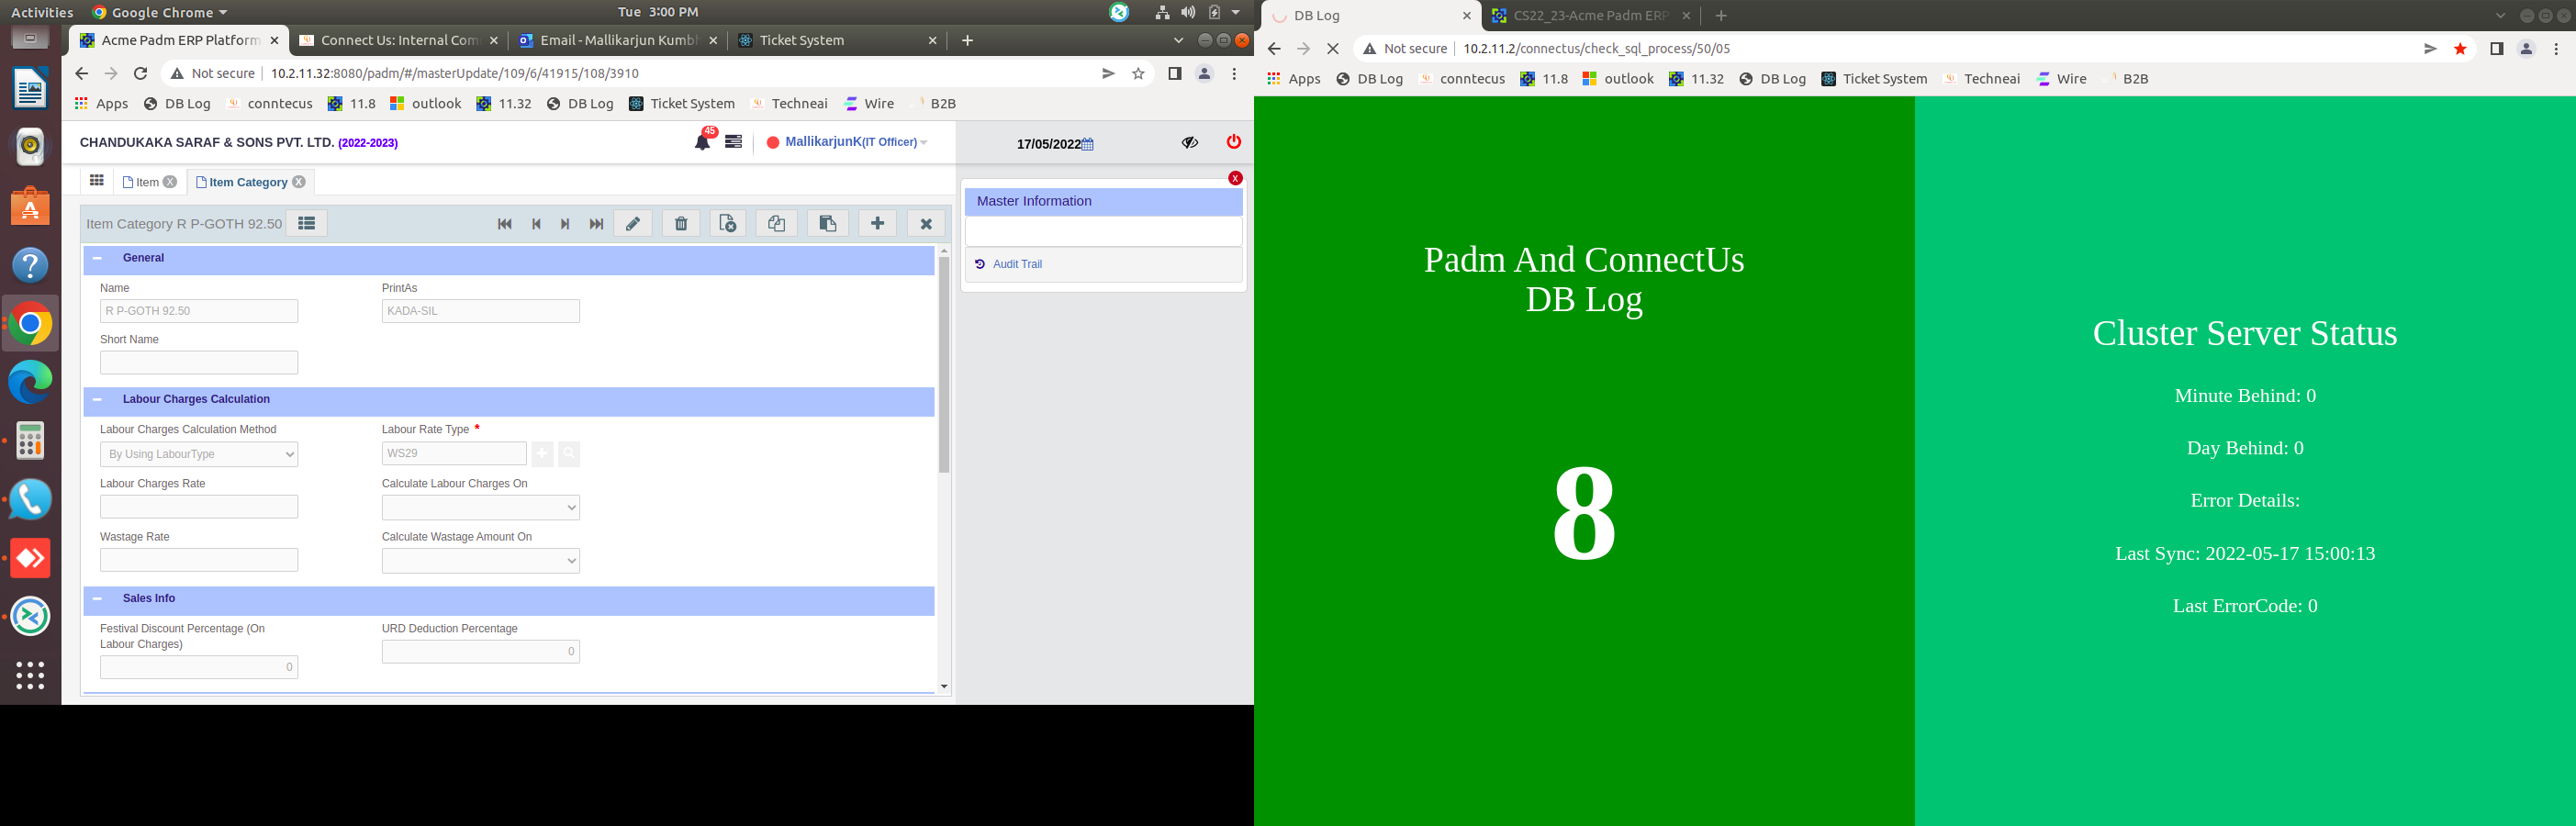Click the Short Name input field
Screen dimensions: 2576x826
pos(199,362)
